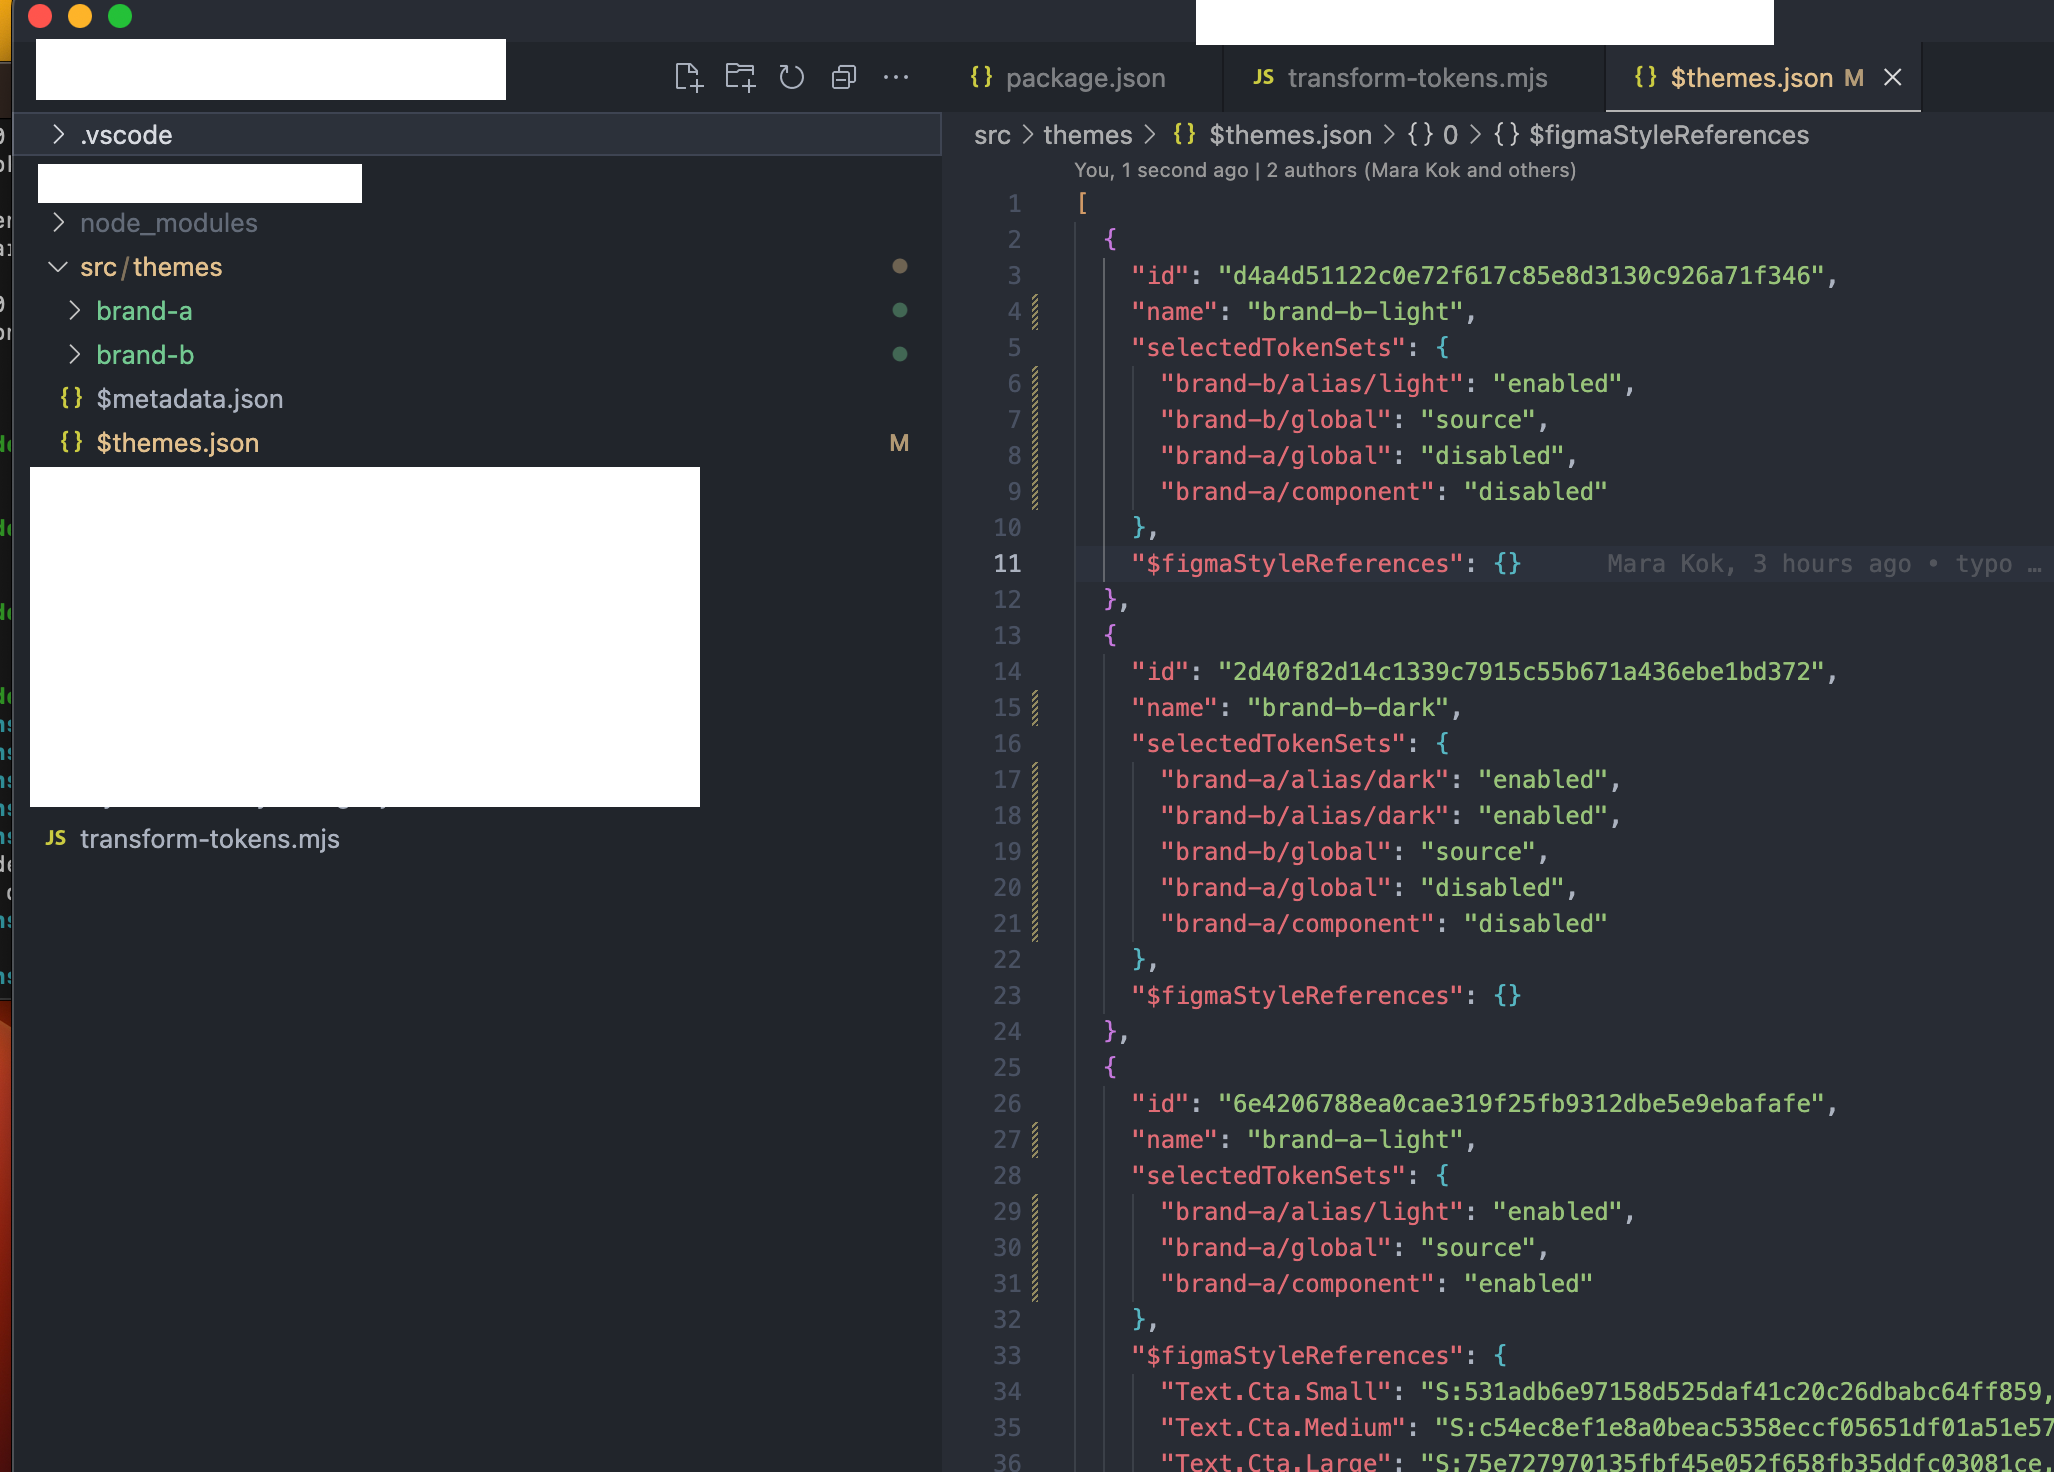Collapse the src/themes folder

click(x=57, y=267)
